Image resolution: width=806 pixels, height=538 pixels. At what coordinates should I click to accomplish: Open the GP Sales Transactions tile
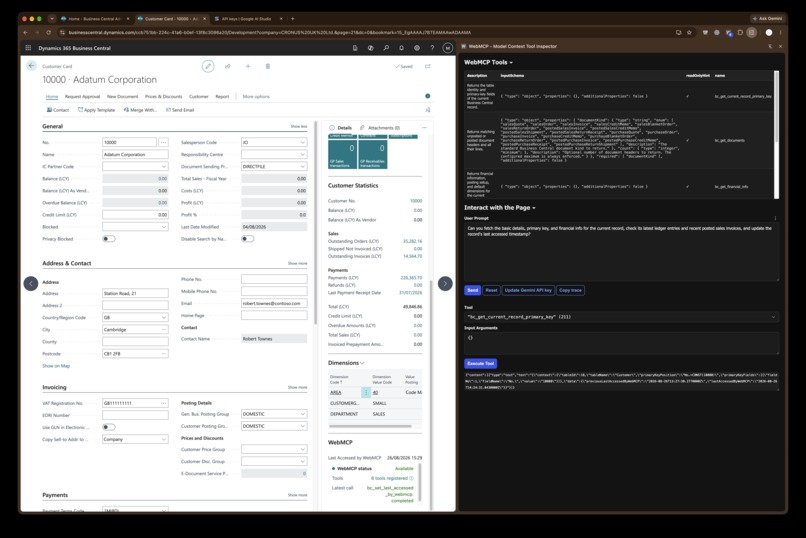[342, 154]
